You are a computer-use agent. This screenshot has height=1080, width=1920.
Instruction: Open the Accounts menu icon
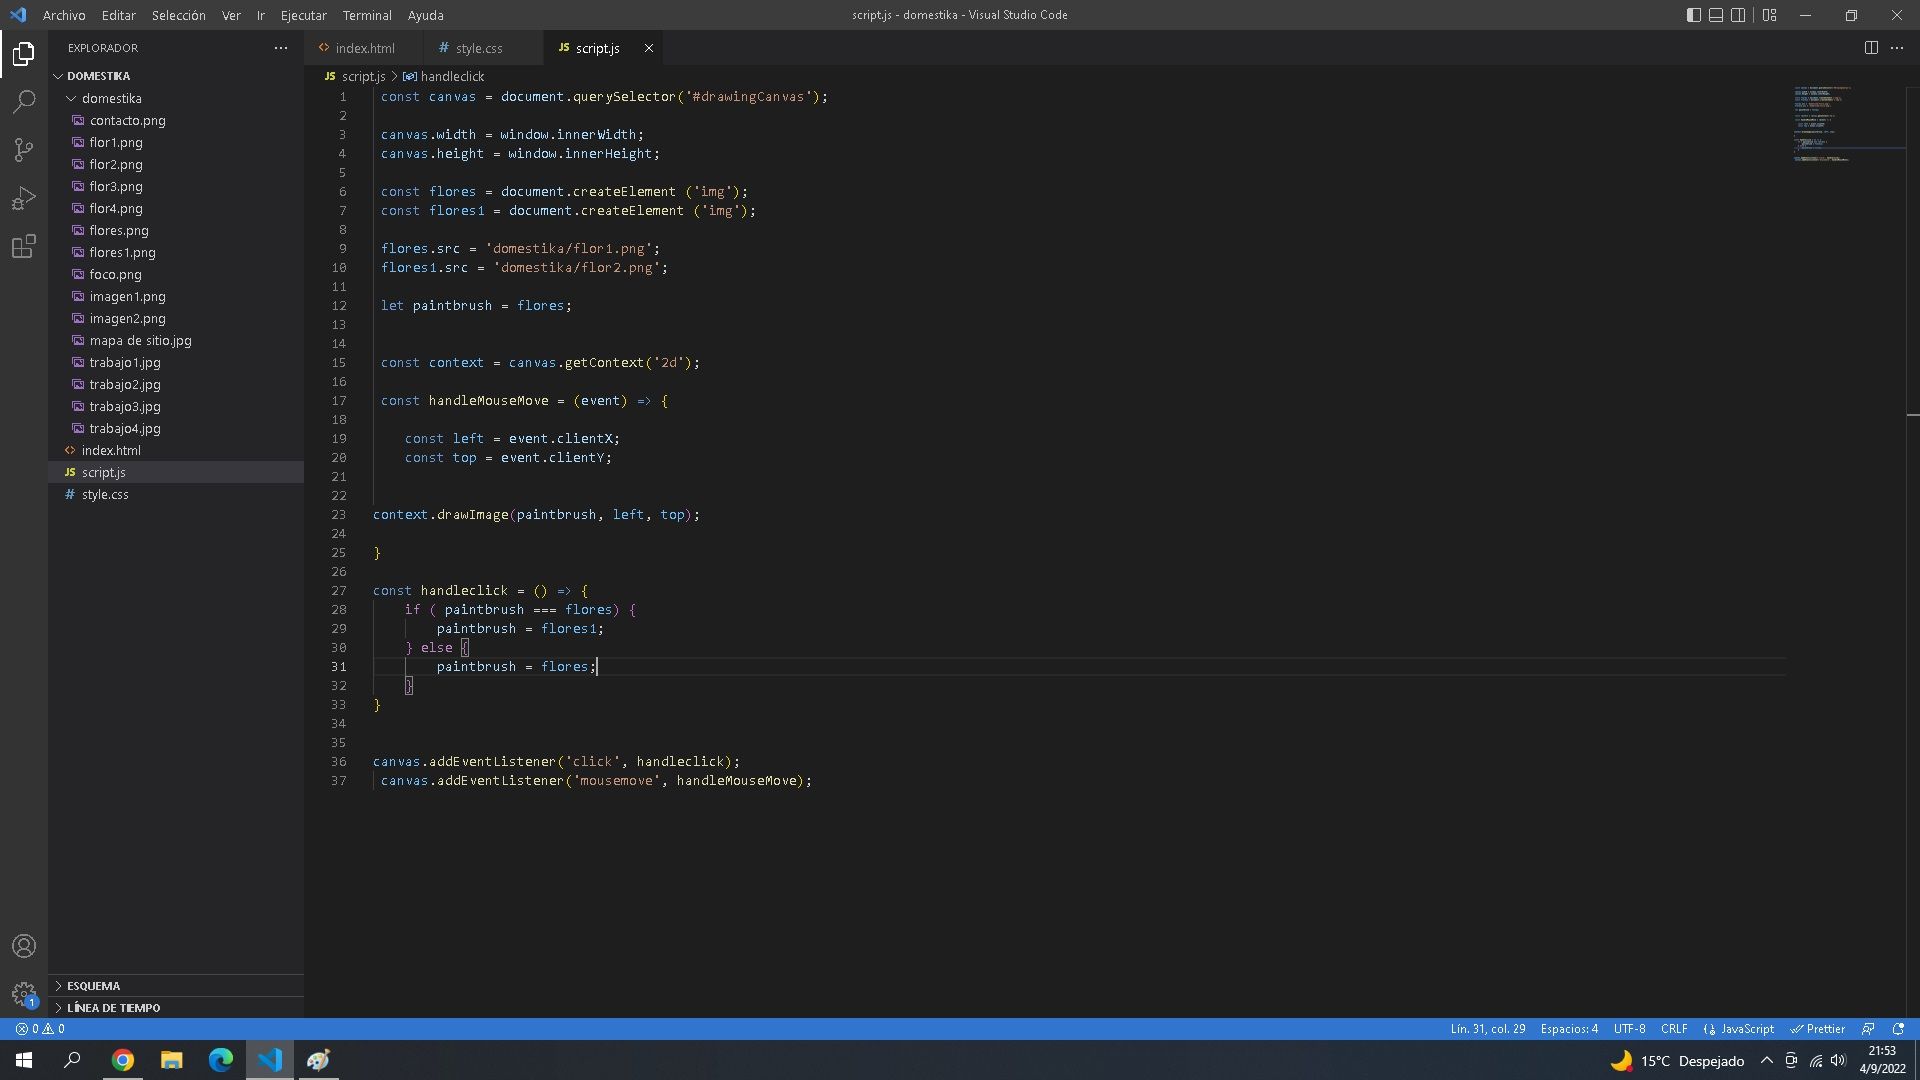[24, 946]
